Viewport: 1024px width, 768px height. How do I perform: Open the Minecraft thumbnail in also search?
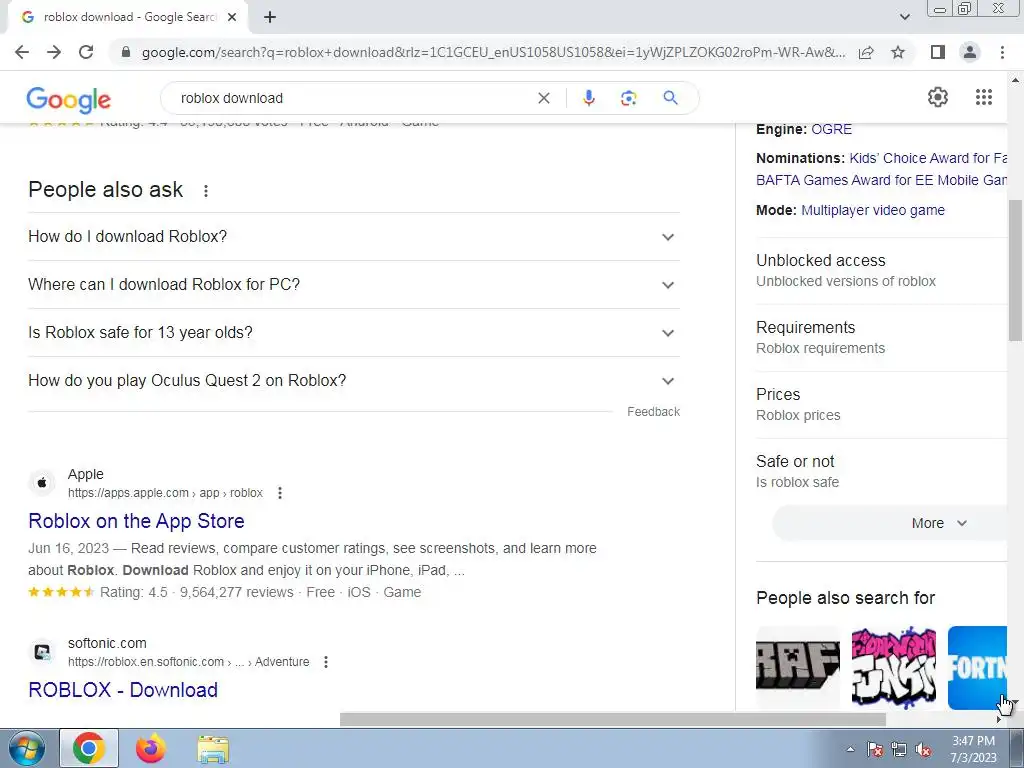pyautogui.click(x=798, y=667)
